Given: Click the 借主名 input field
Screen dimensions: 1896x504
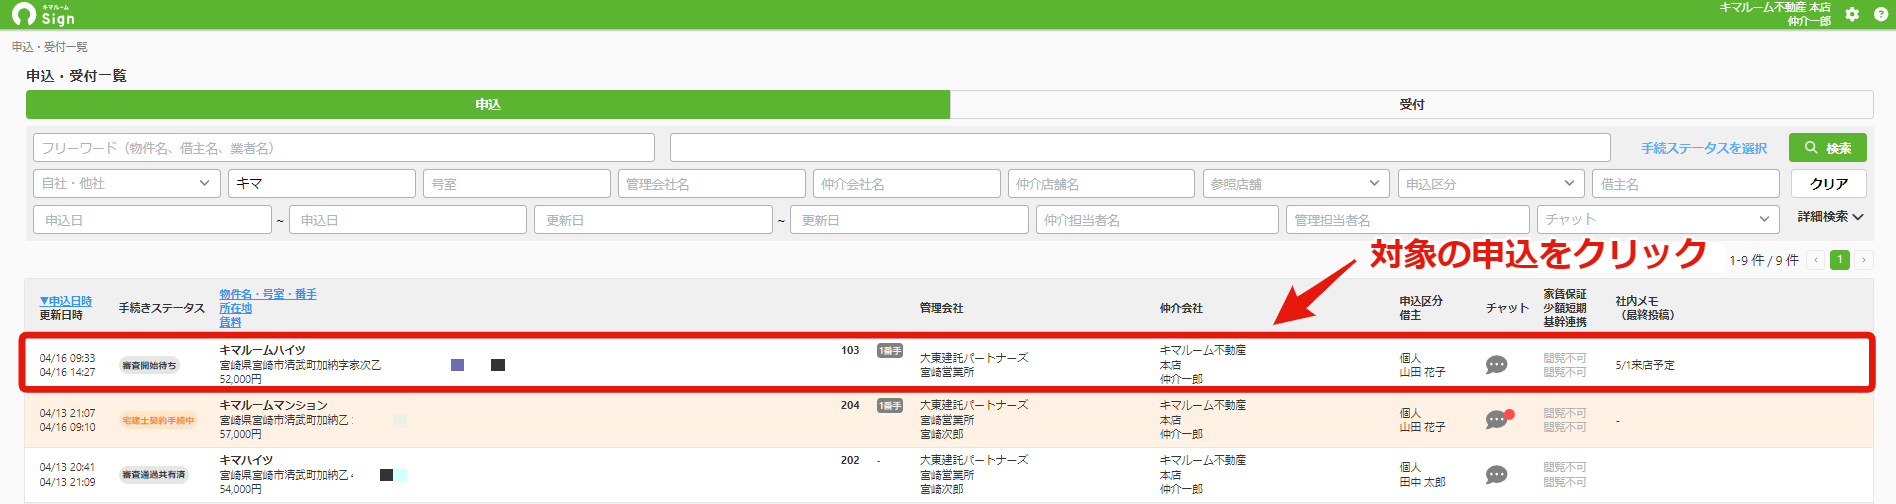Looking at the screenshot, I should click(x=1685, y=184).
